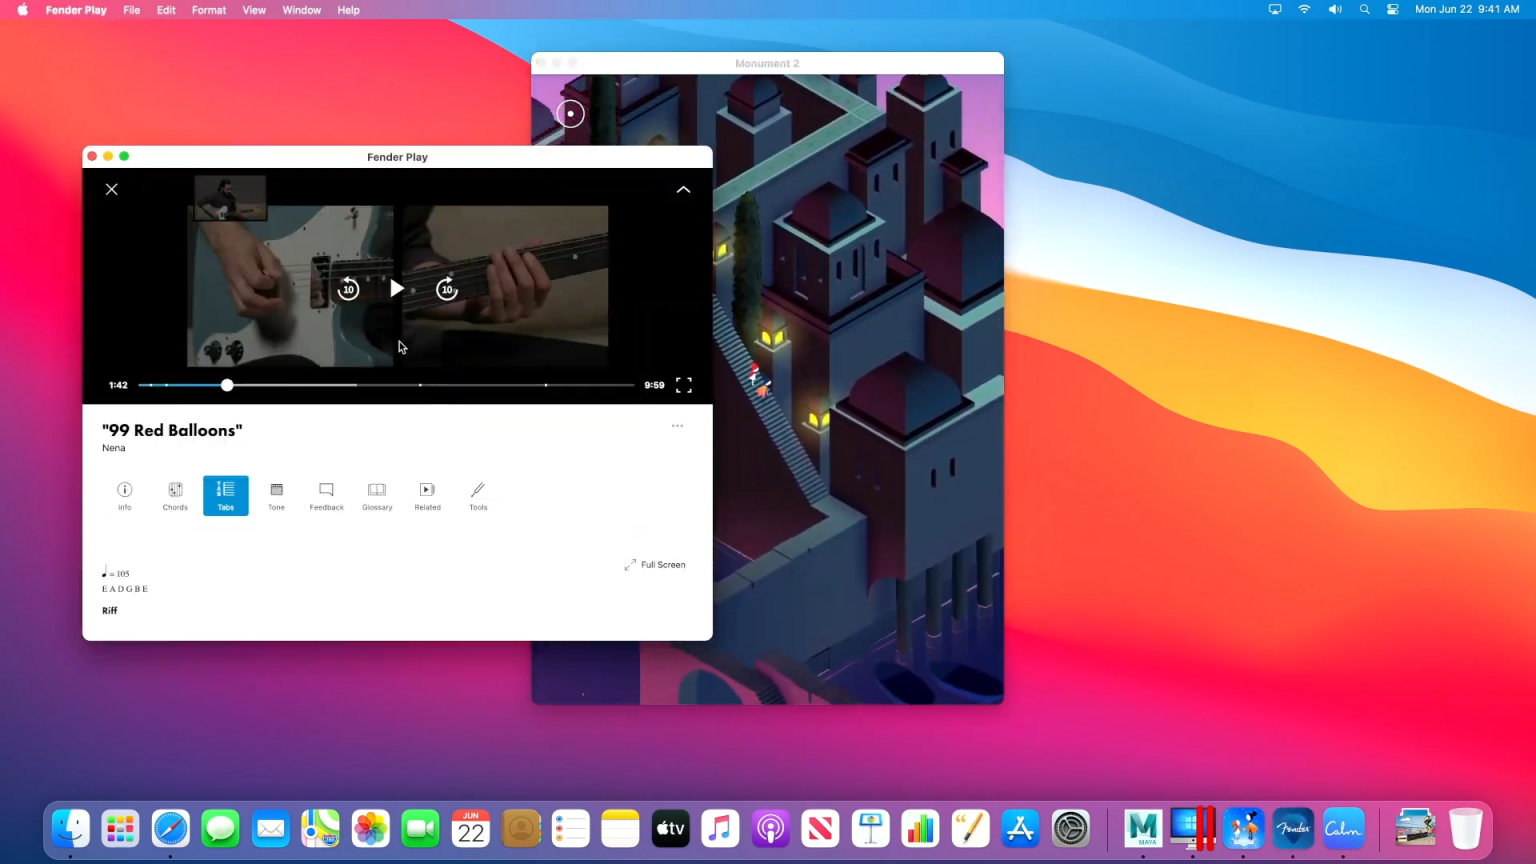Click the date and time in the menu bar

point(1467,9)
